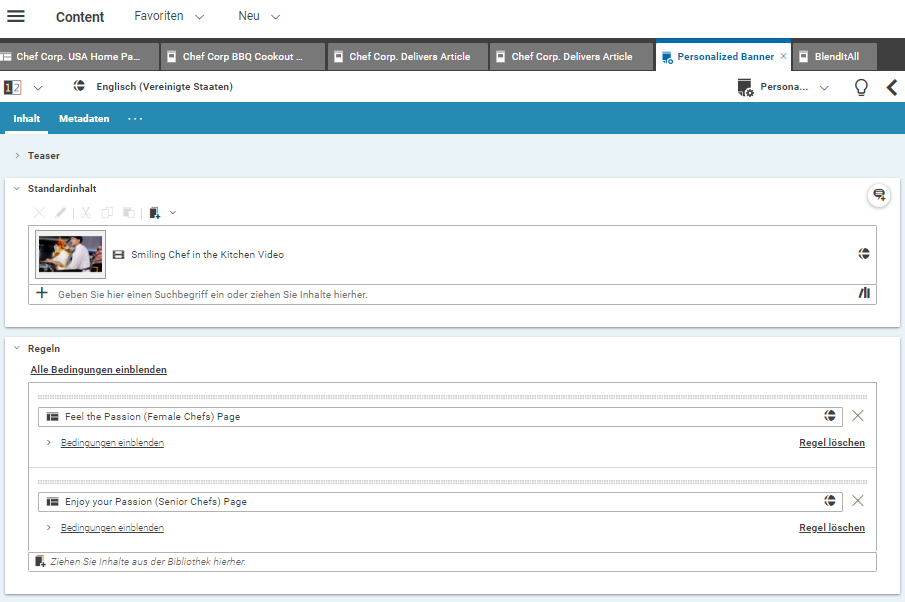Remove the Enjoy your Passion page with X

pyautogui.click(x=857, y=501)
